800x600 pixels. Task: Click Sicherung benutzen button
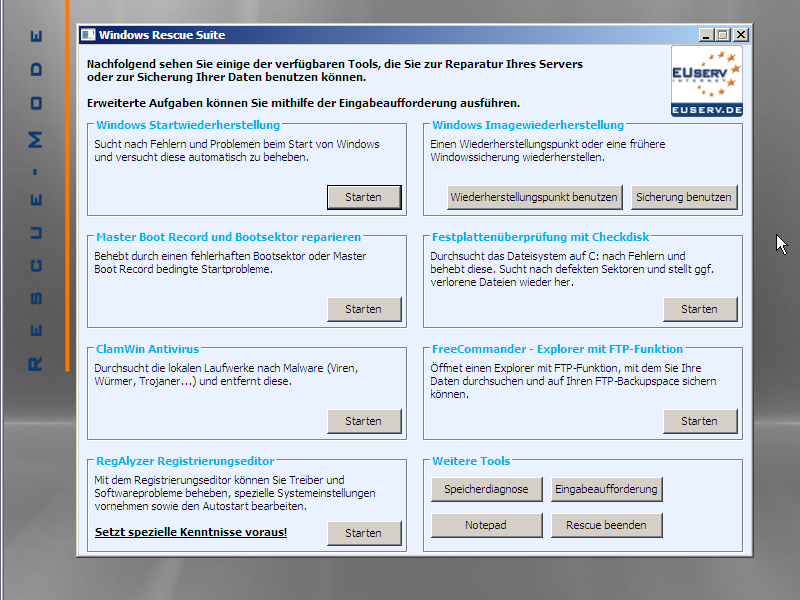[x=684, y=197]
